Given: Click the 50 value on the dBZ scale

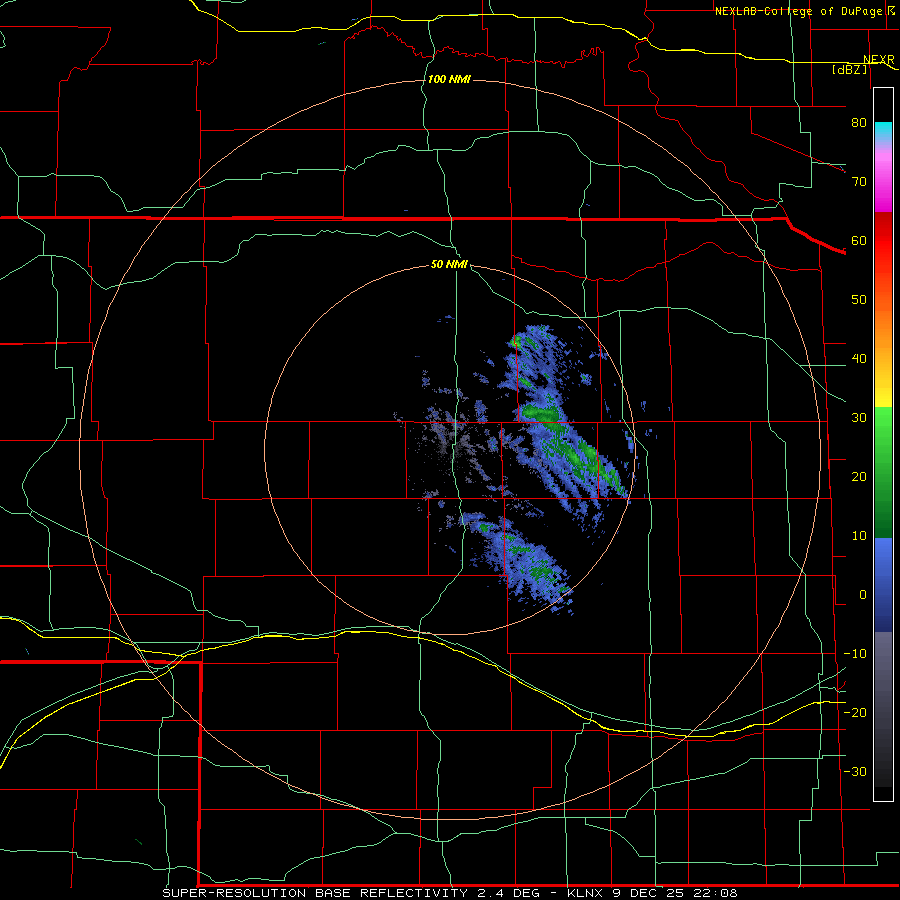Looking at the screenshot, I should [859, 300].
